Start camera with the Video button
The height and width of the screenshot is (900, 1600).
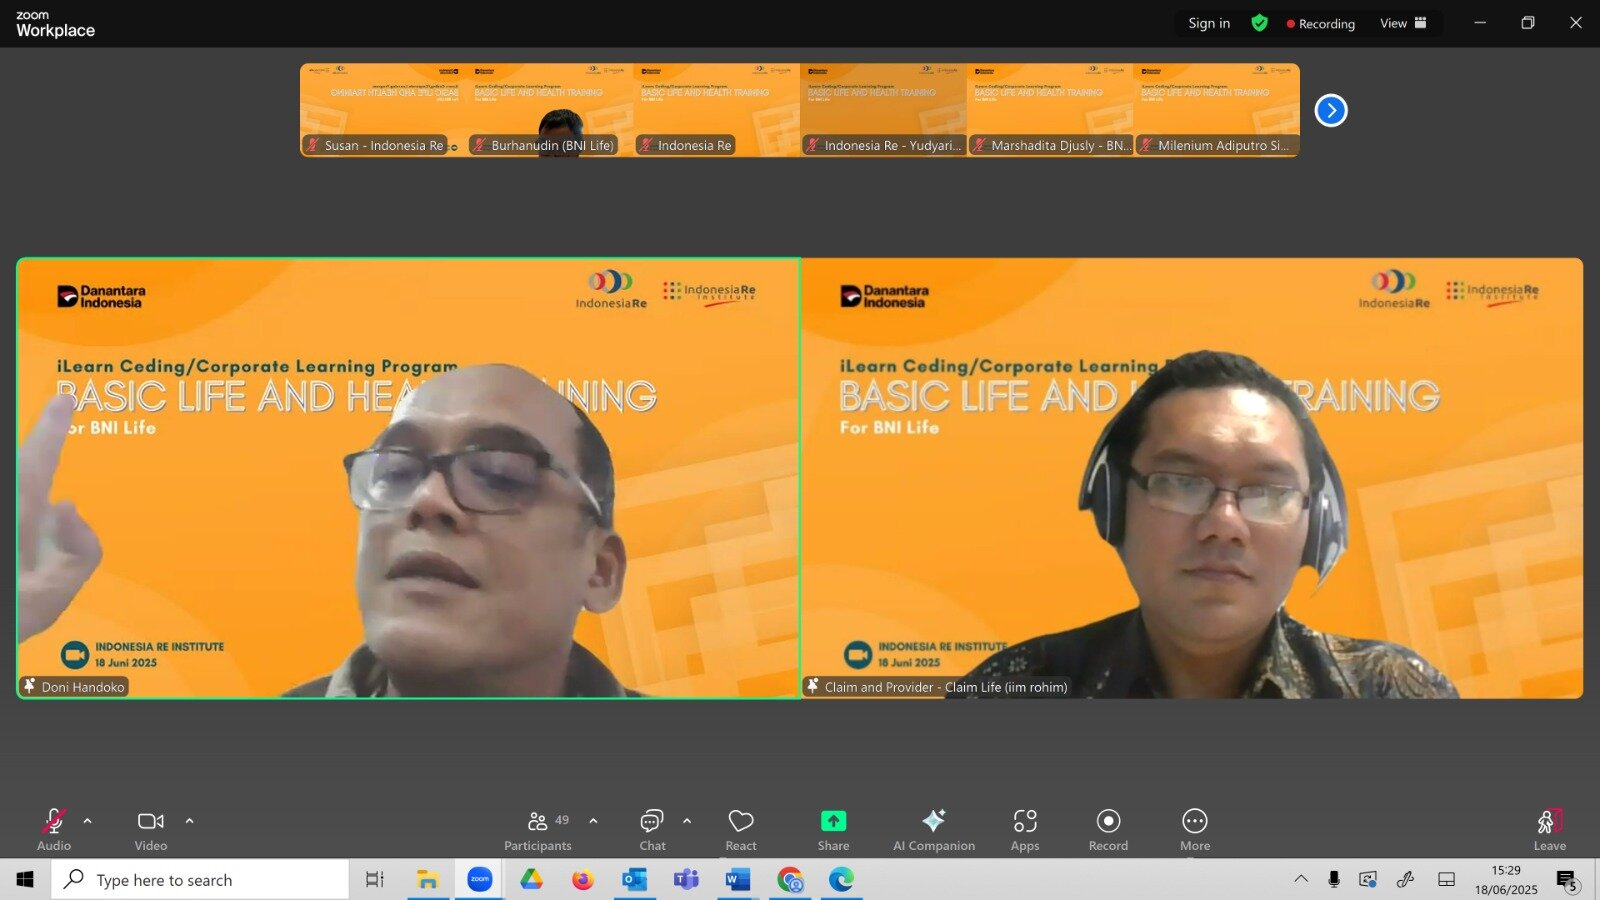151,830
